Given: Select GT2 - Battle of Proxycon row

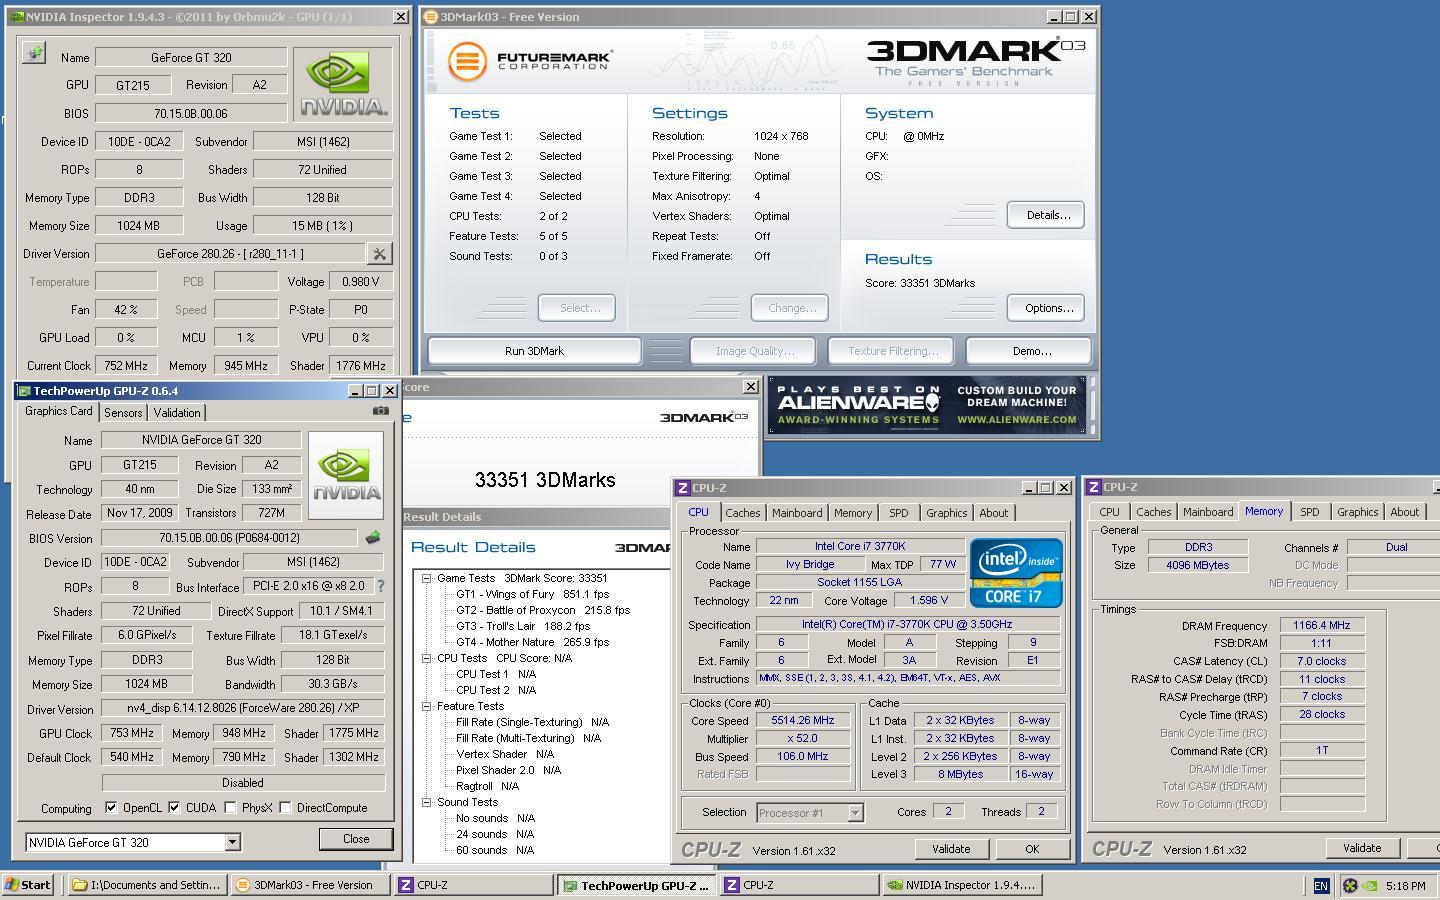Looking at the screenshot, I should pos(543,610).
